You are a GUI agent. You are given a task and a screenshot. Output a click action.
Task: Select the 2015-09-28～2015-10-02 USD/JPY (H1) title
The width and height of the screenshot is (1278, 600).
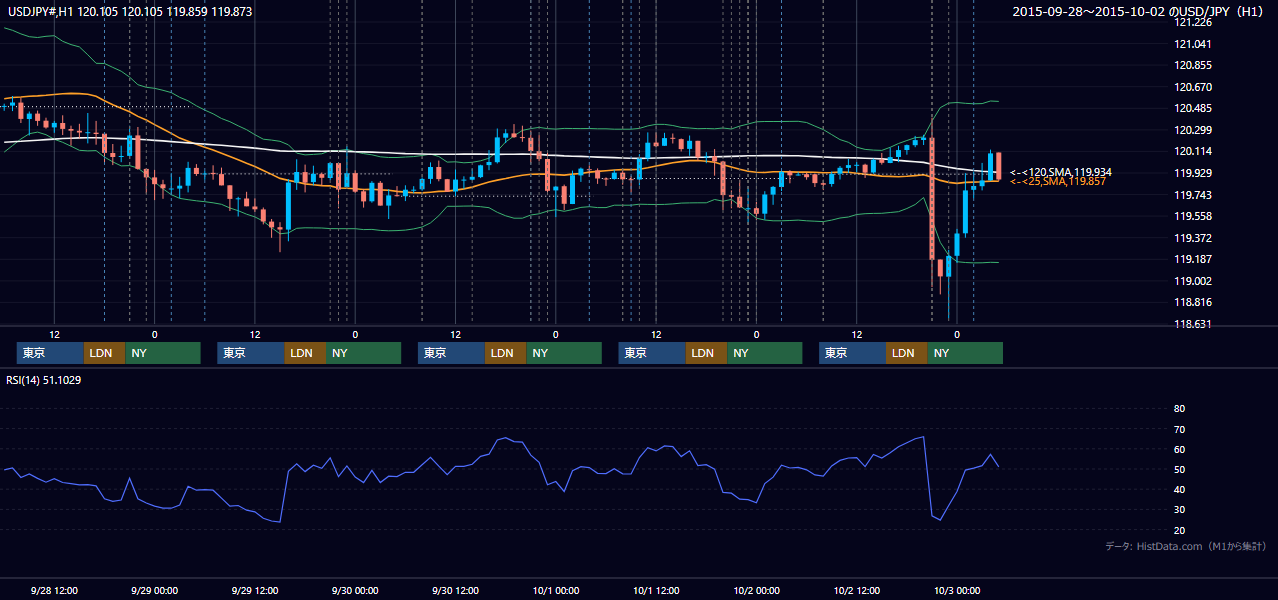1140,12
